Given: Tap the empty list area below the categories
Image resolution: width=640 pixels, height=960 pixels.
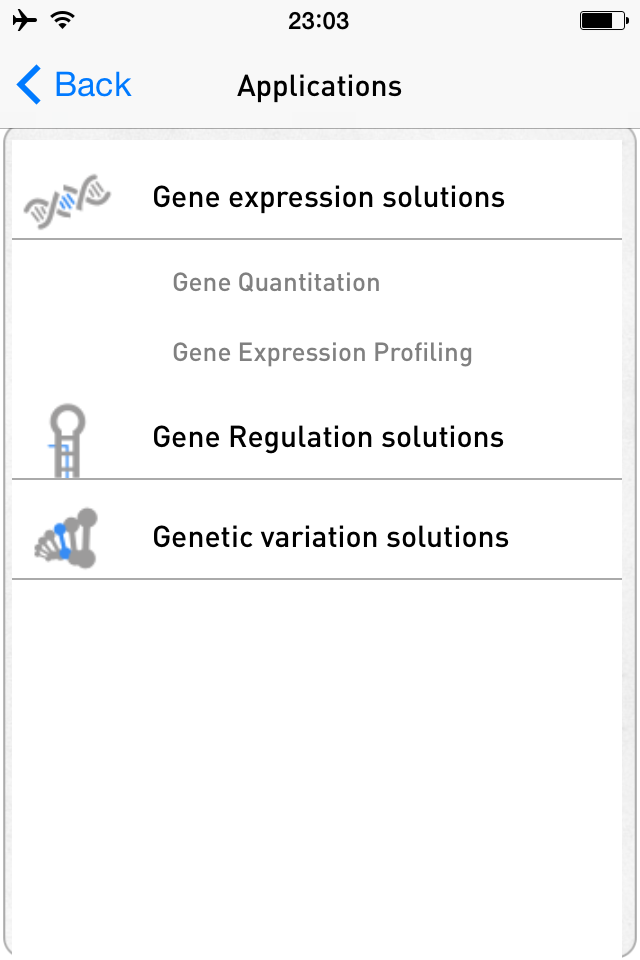Looking at the screenshot, I should point(320,750).
